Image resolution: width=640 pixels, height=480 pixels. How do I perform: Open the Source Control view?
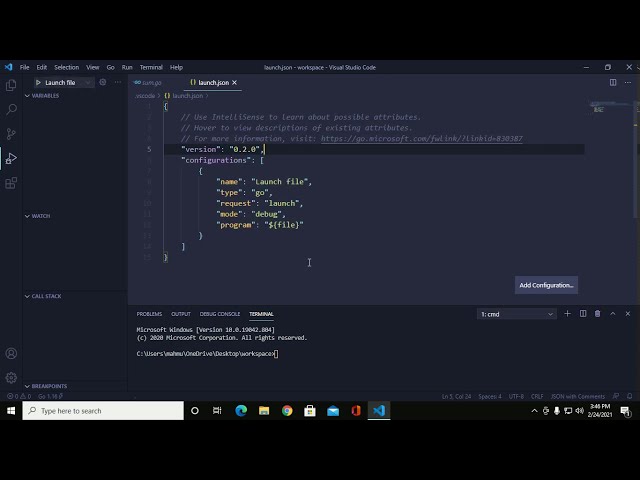pos(11,133)
